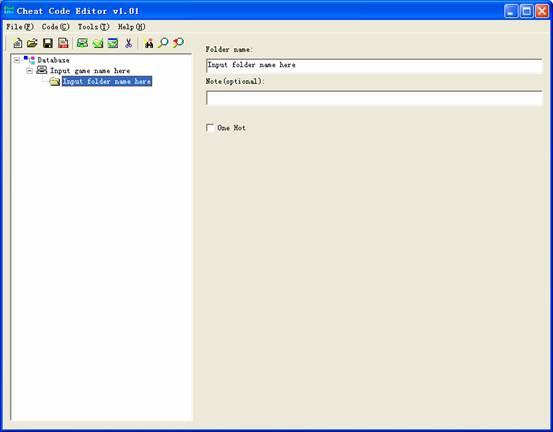
Task: Select the 'Input folder name here' tree item
Action: pyautogui.click(x=107, y=81)
